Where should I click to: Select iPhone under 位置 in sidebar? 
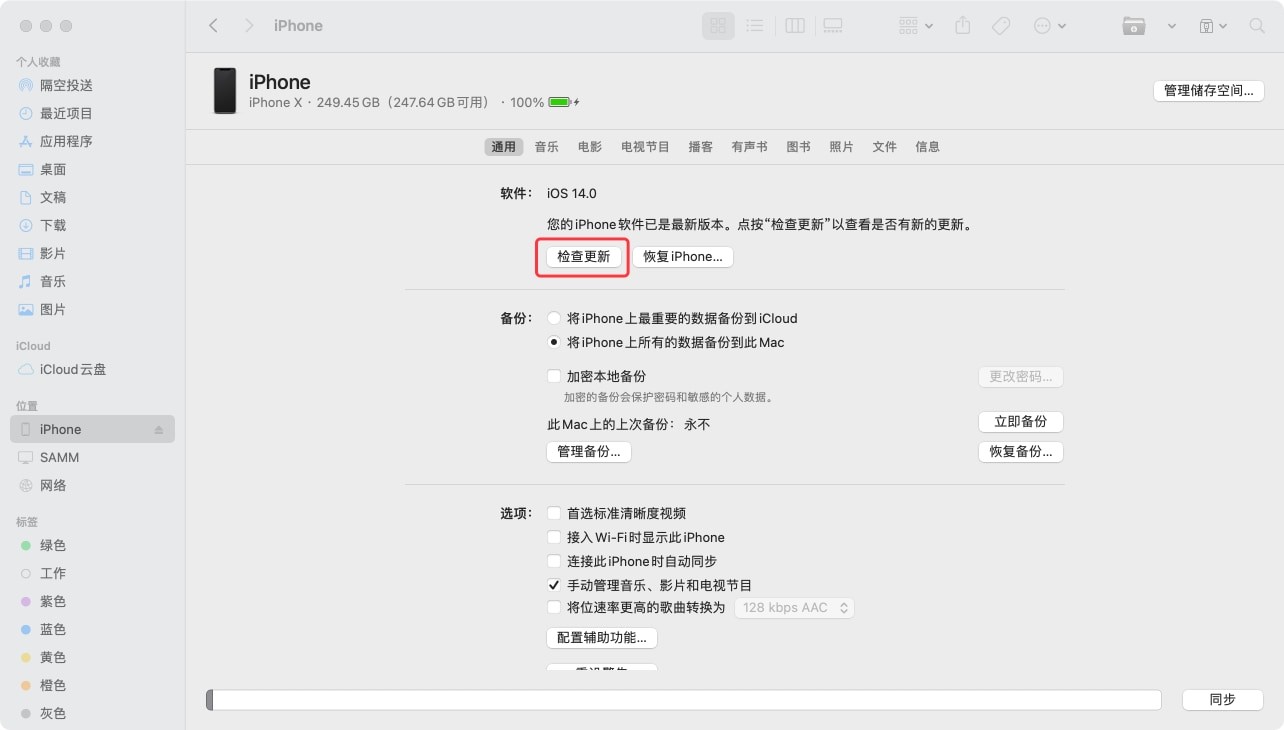coord(93,429)
